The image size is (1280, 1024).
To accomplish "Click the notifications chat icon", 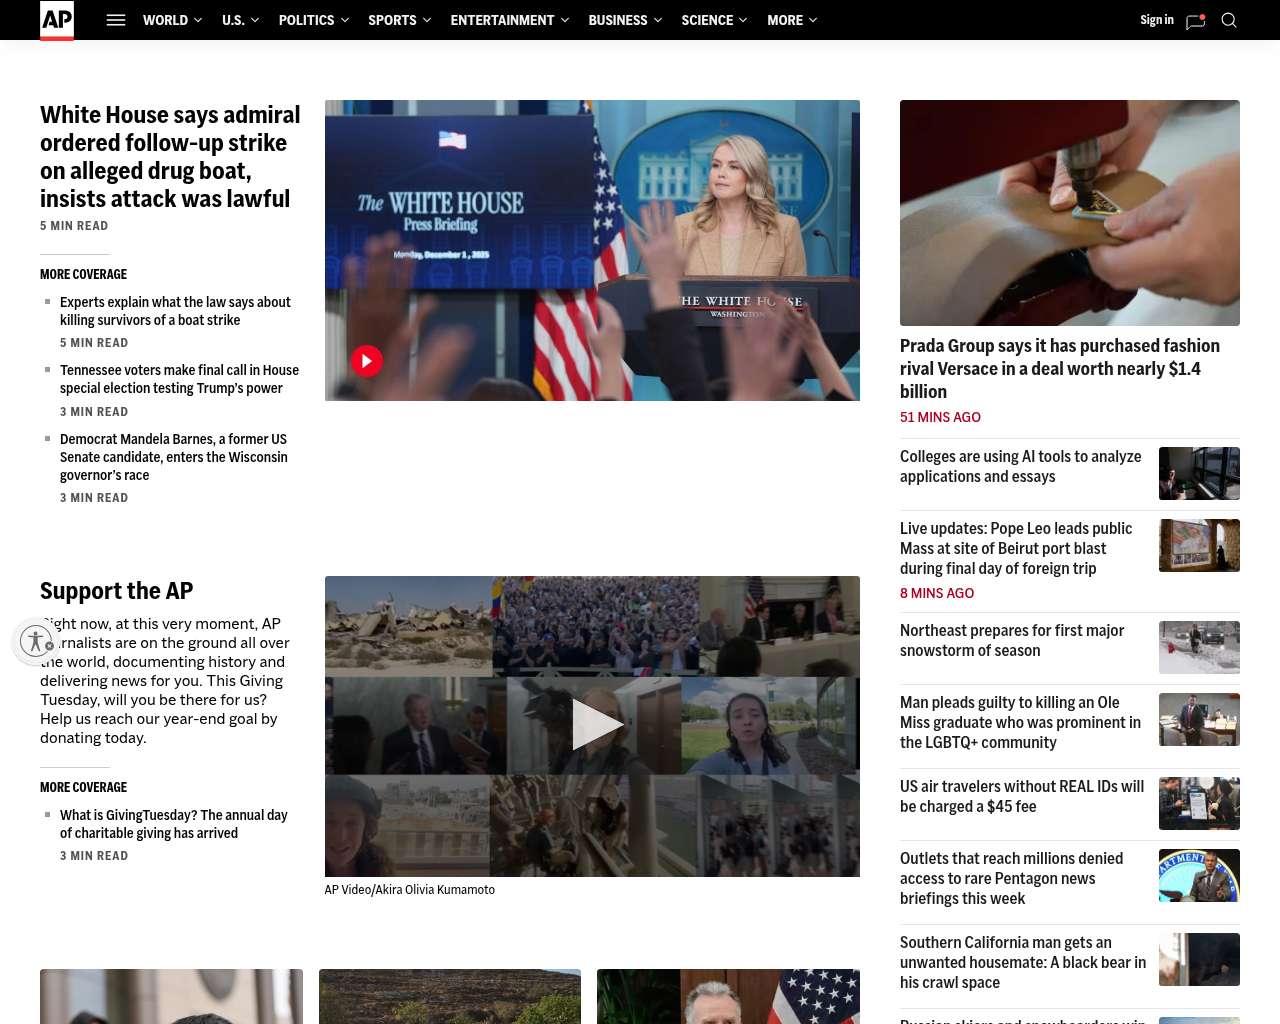I will pos(1195,21).
